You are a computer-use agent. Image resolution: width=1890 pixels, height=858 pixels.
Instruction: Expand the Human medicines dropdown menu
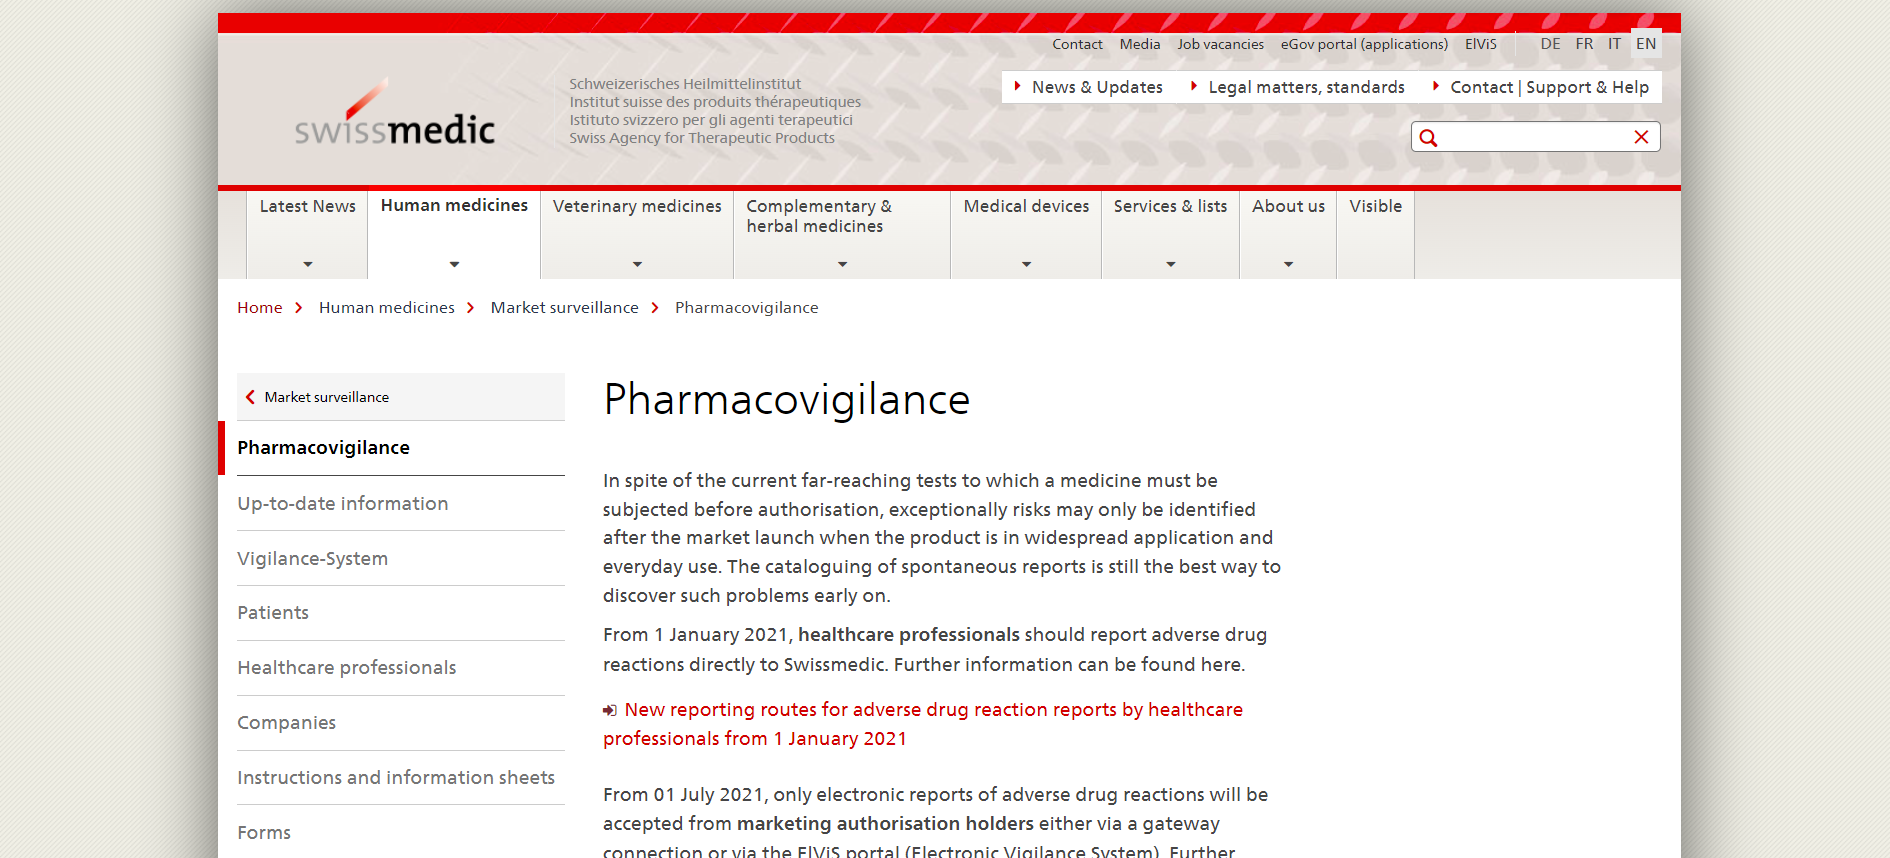coord(454,264)
